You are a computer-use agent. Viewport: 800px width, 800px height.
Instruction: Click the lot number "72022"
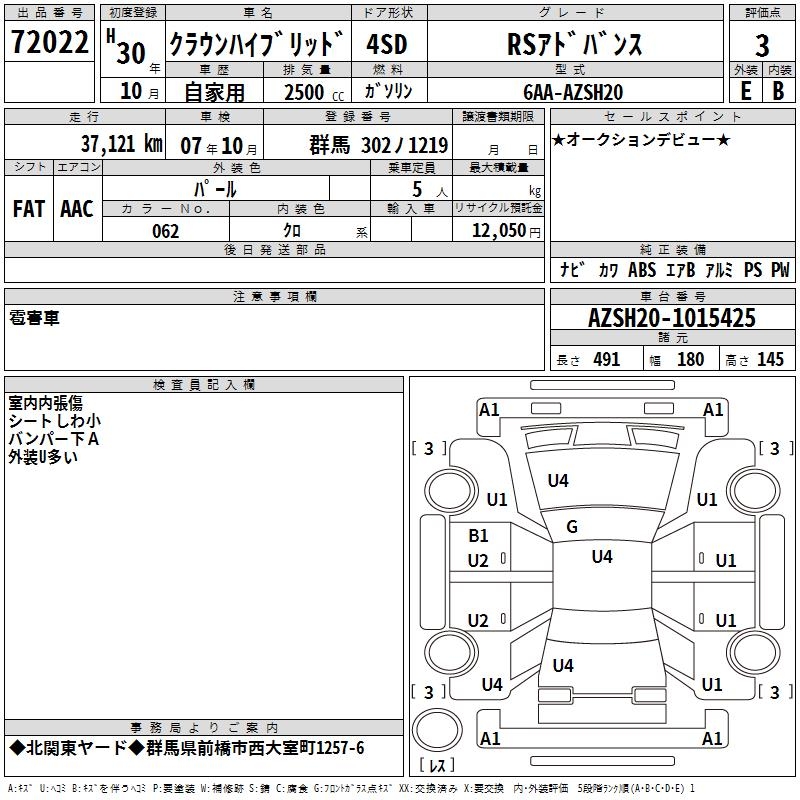tap(49, 42)
